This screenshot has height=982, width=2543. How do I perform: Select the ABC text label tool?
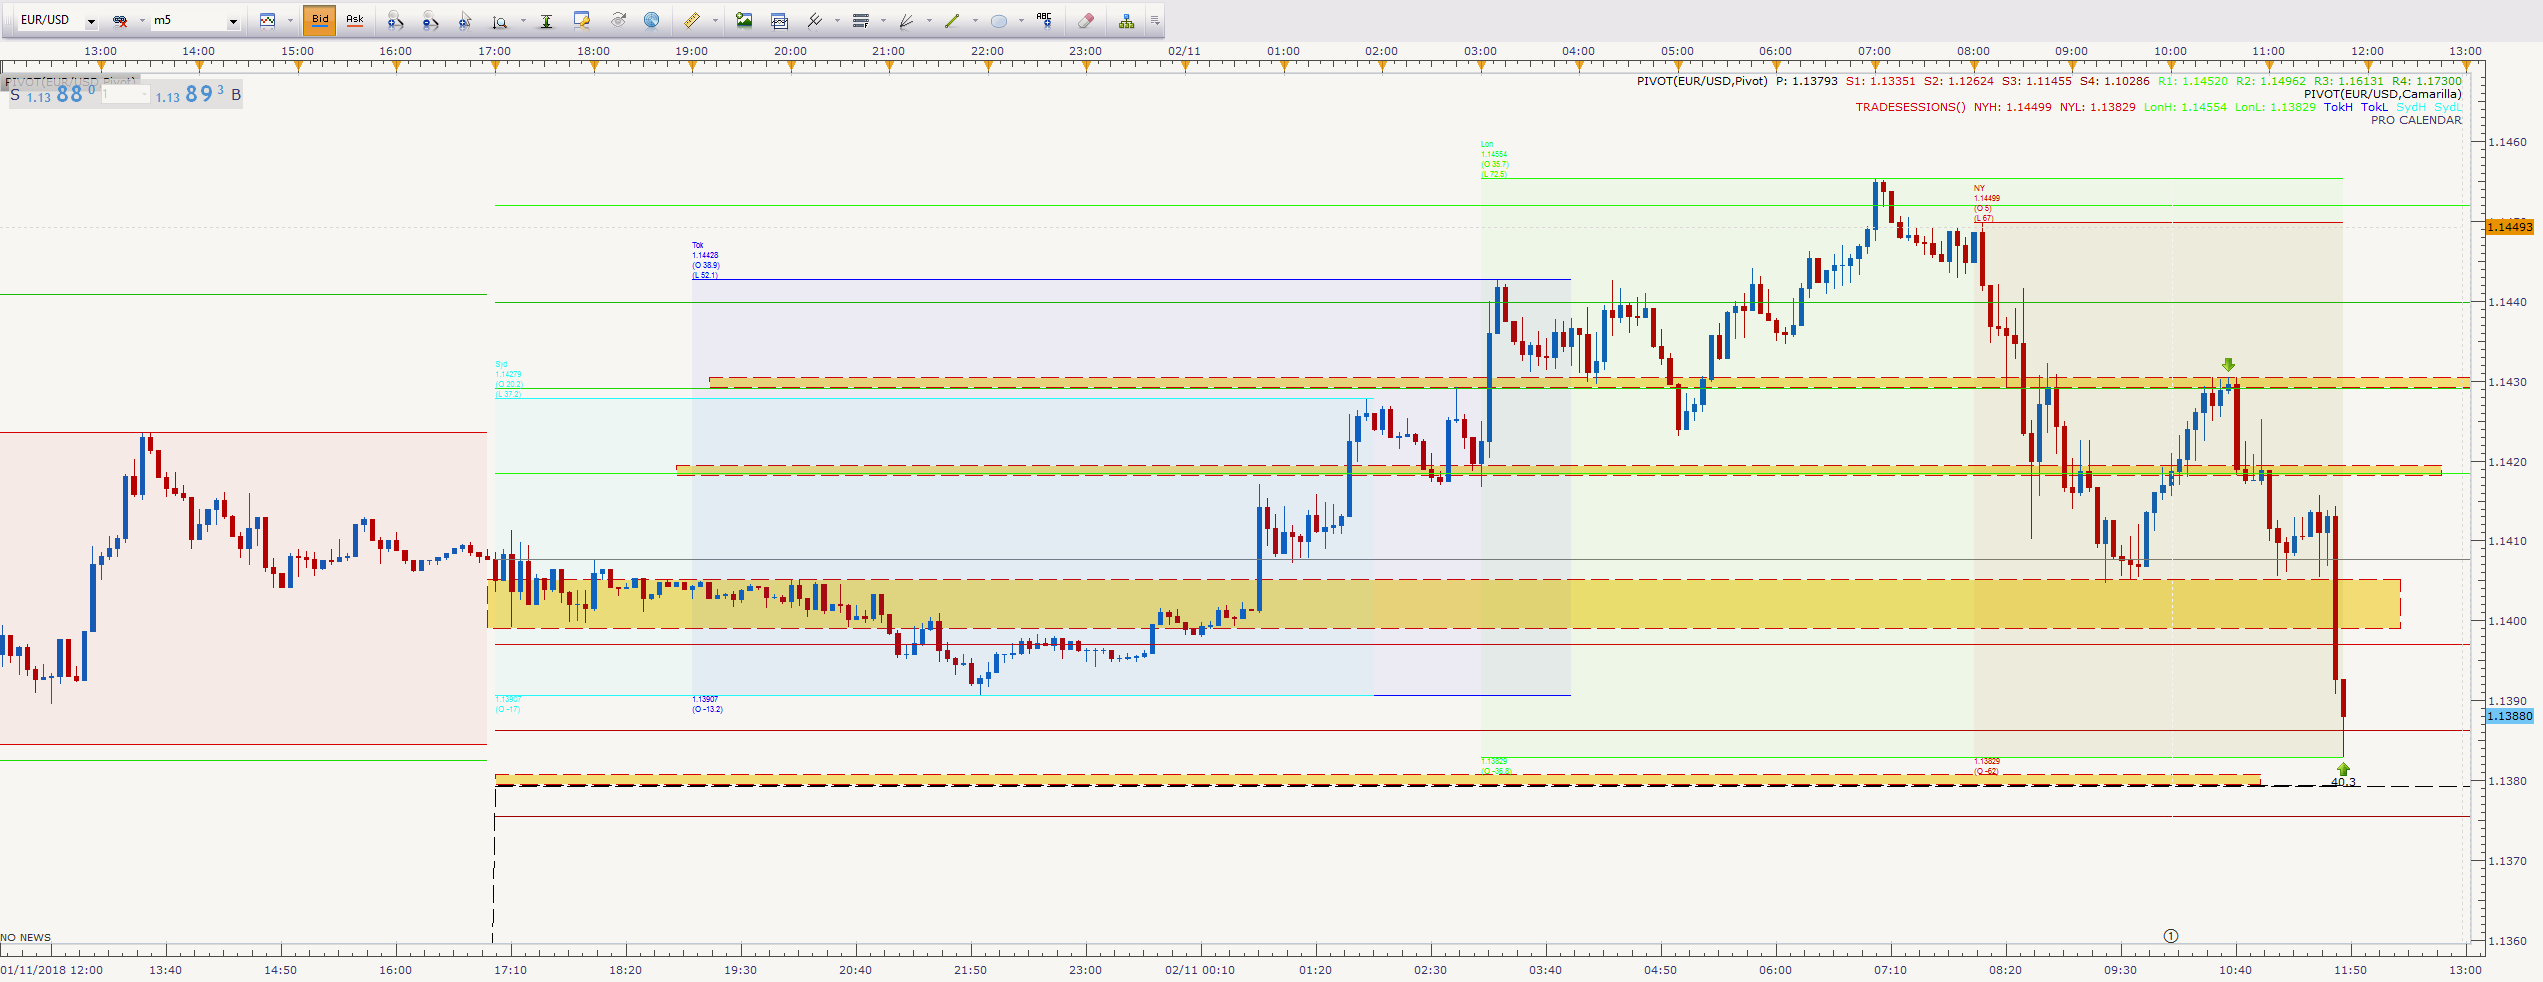(x=1045, y=20)
